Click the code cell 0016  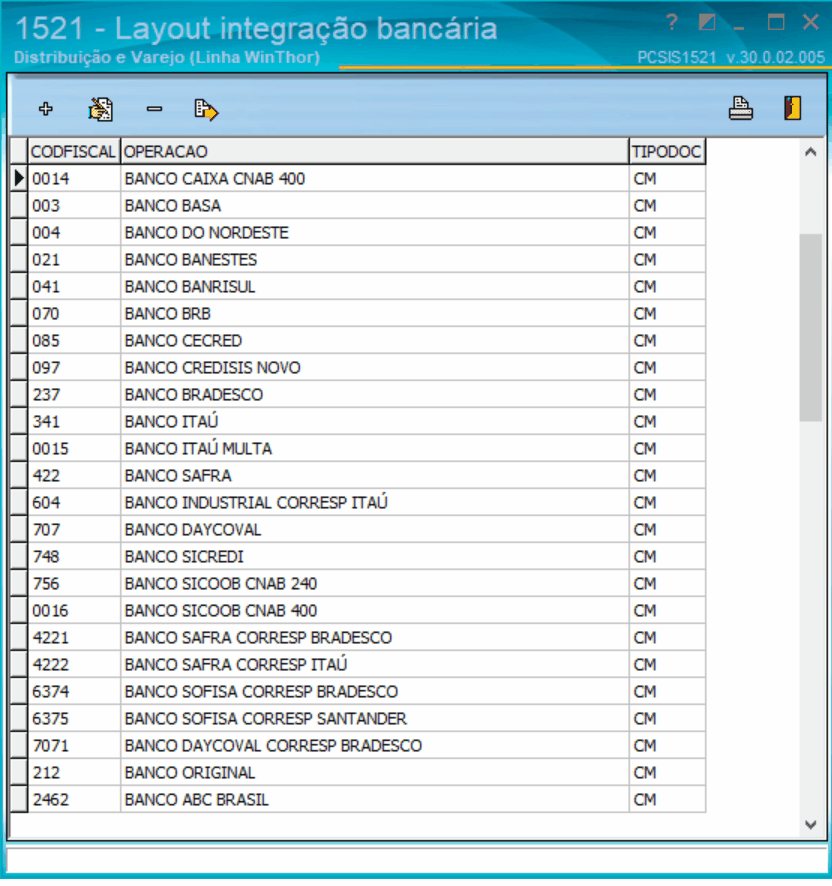click(74, 611)
